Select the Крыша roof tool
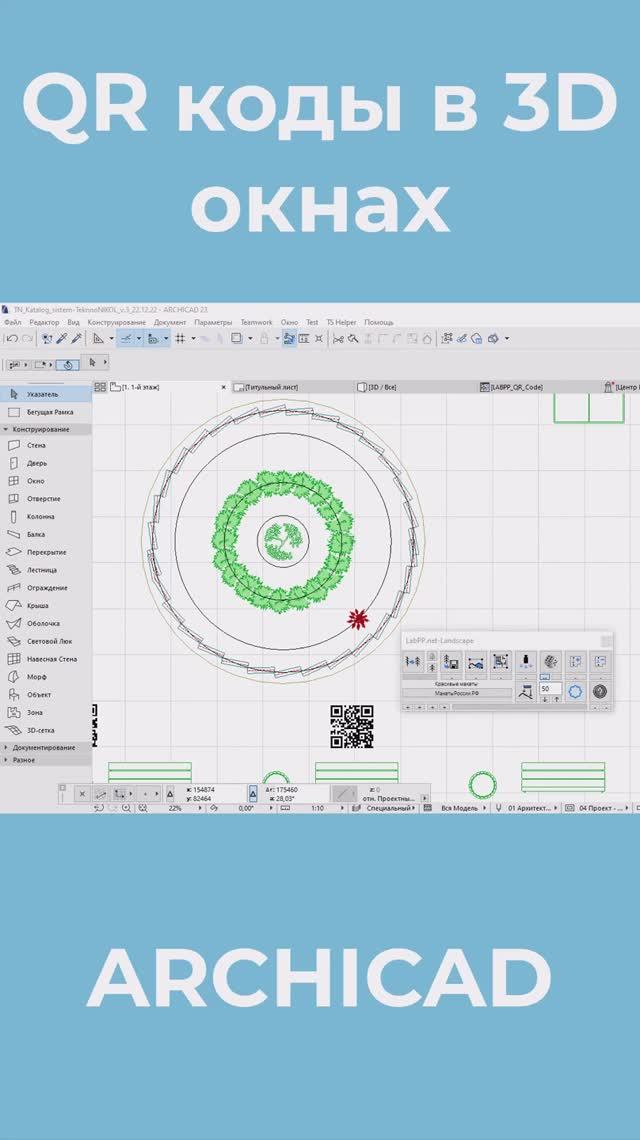 click(45, 606)
